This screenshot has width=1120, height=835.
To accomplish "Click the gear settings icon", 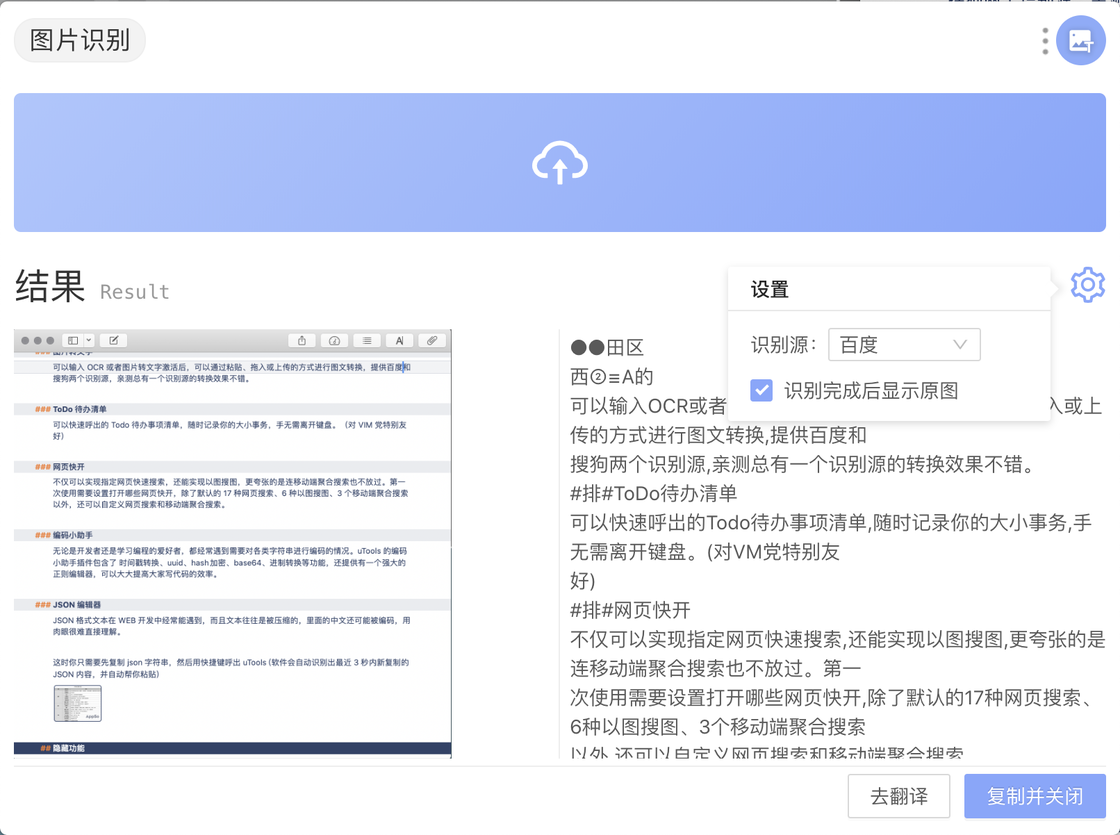I will coord(1087,286).
